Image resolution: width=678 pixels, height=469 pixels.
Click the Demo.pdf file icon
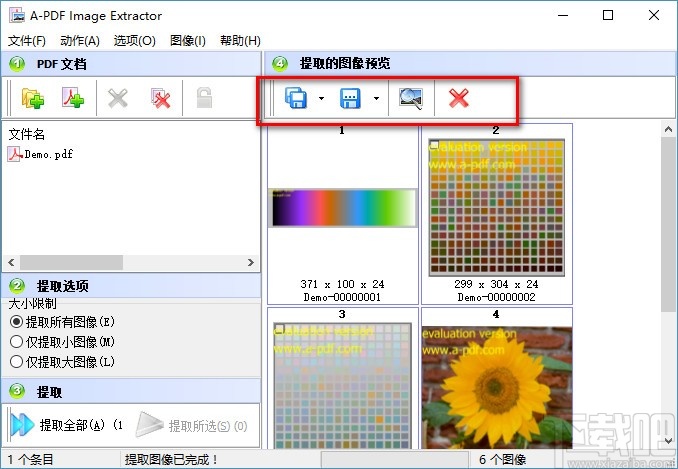[x=15, y=154]
